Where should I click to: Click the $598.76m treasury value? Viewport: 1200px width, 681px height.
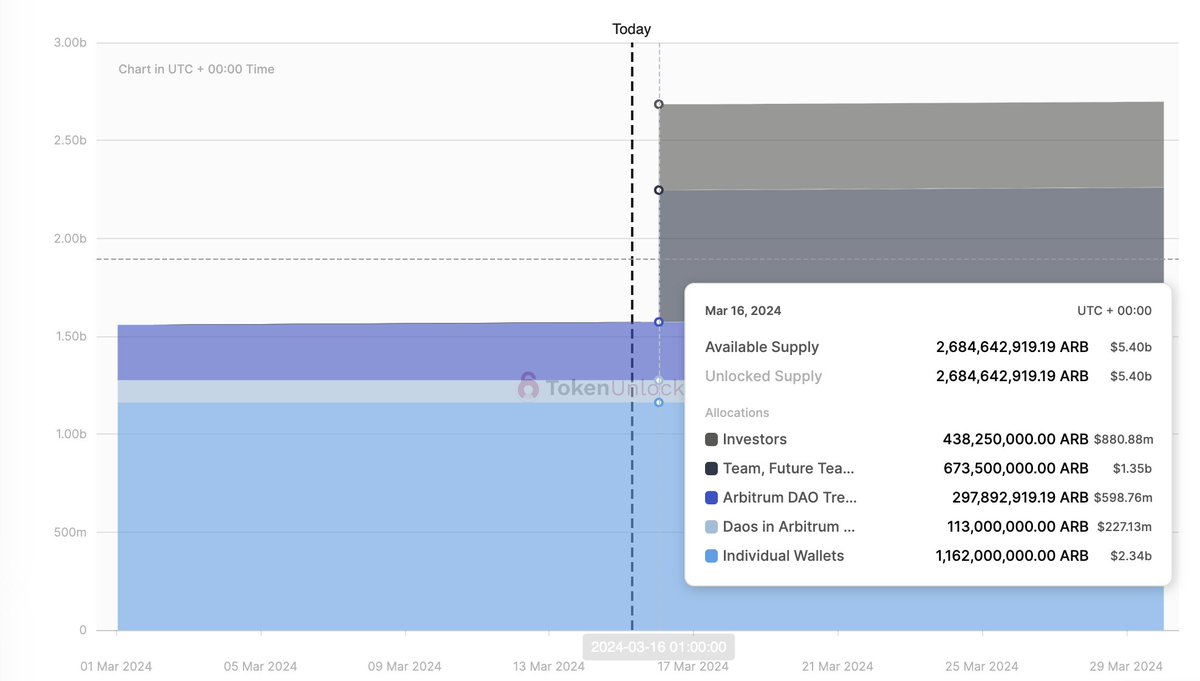point(1123,497)
